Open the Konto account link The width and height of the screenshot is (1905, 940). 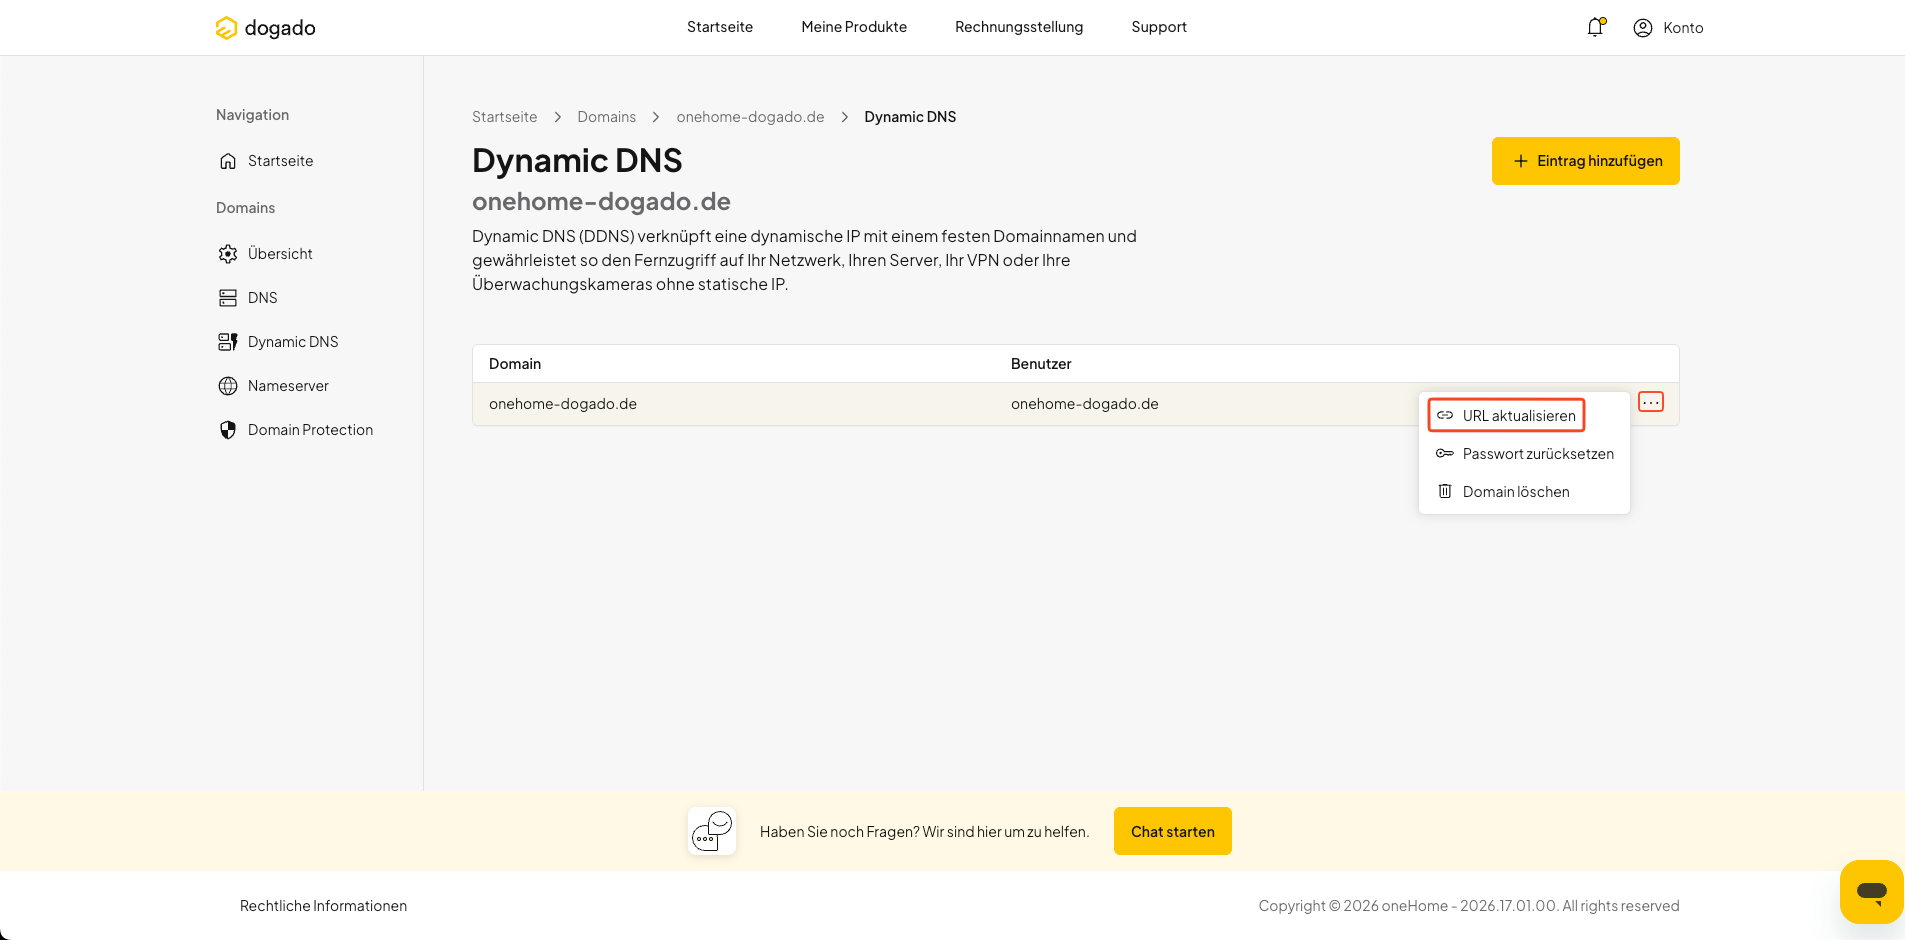1683,28
